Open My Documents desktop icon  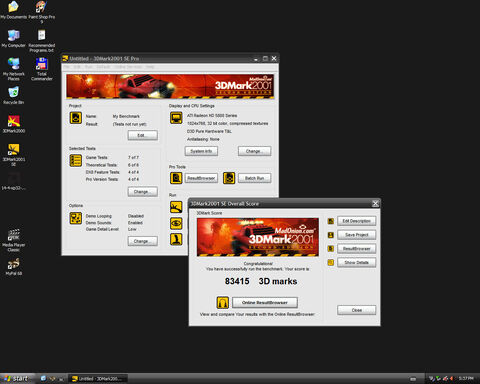13,10
